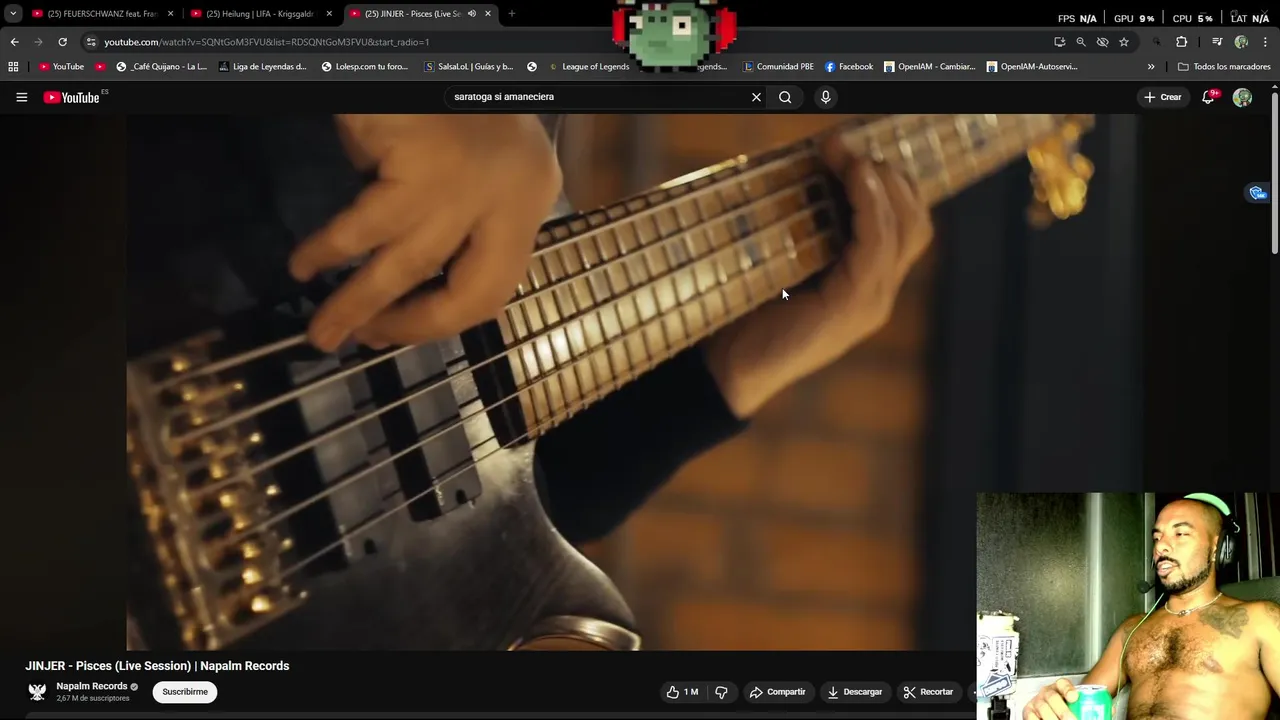1280x720 pixels.
Task: Open the Facebook bookmark
Action: tap(849, 67)
